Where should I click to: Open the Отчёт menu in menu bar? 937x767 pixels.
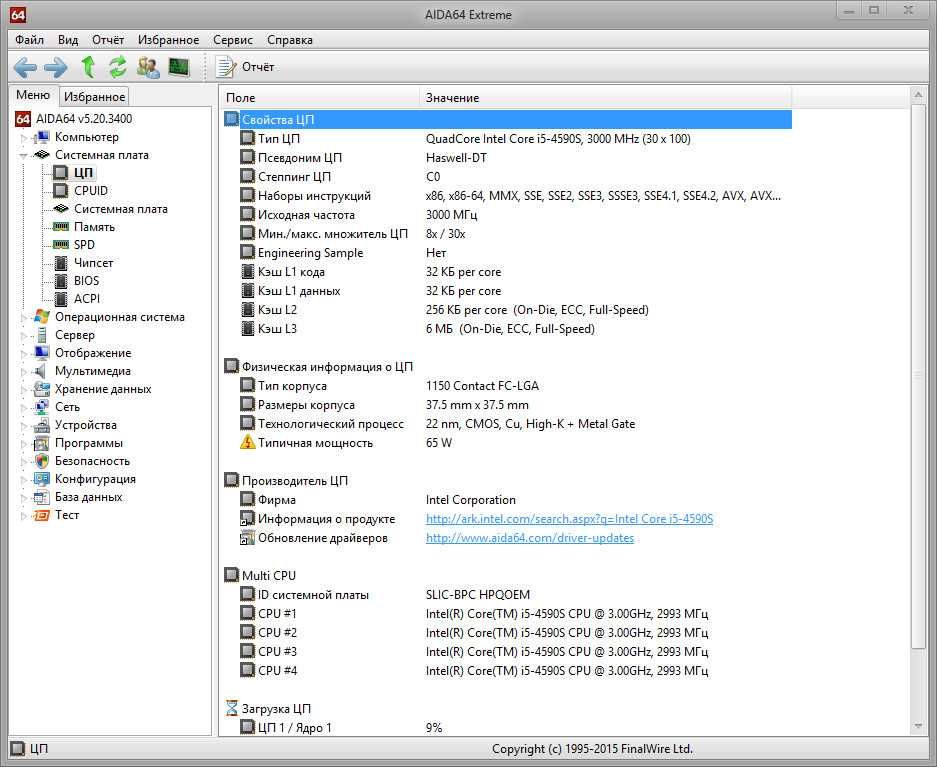point(108,40)
